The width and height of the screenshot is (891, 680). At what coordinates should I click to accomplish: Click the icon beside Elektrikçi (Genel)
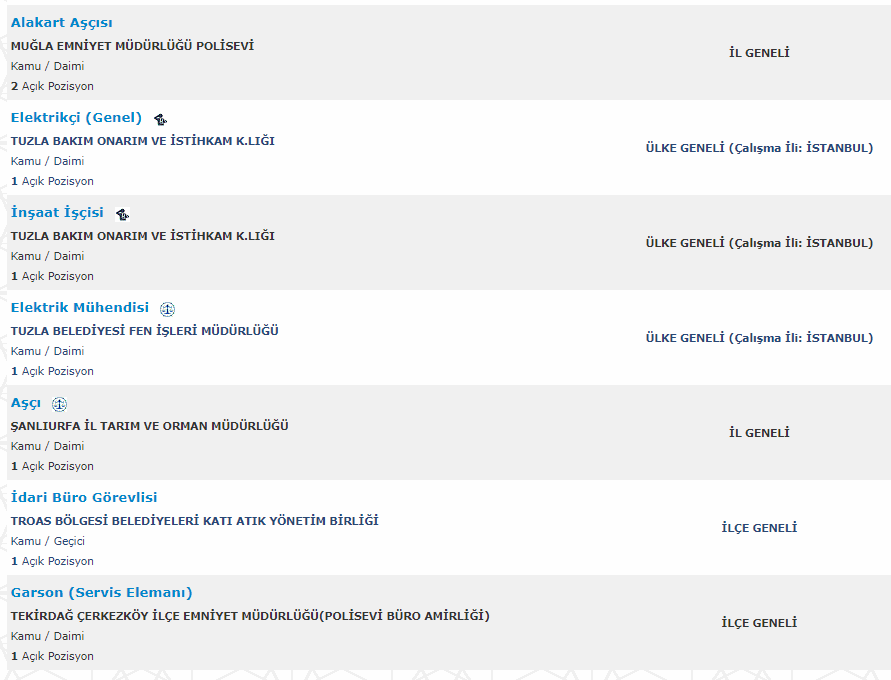coord(160,119)
